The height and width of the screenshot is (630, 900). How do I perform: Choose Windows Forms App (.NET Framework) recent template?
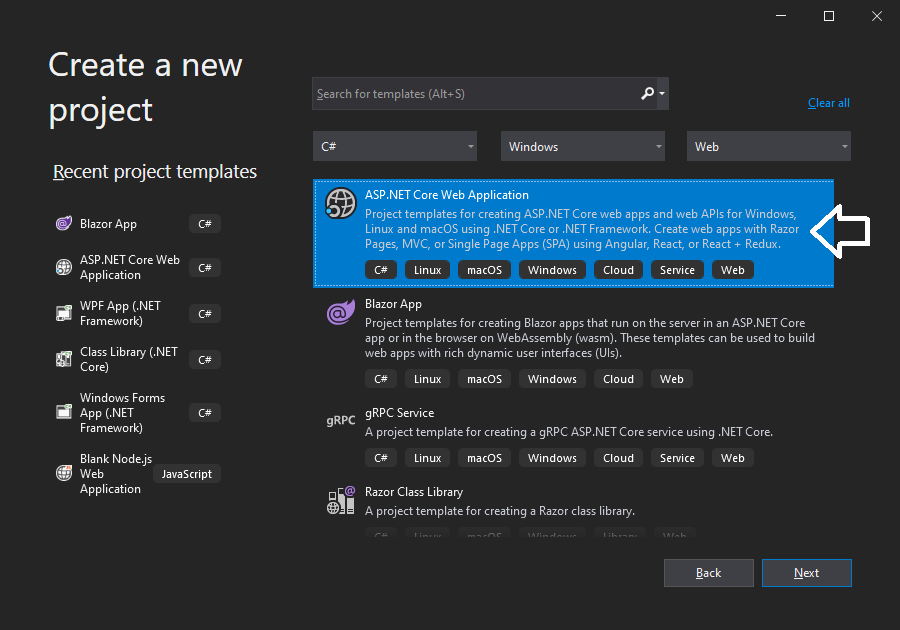point(138,413)
